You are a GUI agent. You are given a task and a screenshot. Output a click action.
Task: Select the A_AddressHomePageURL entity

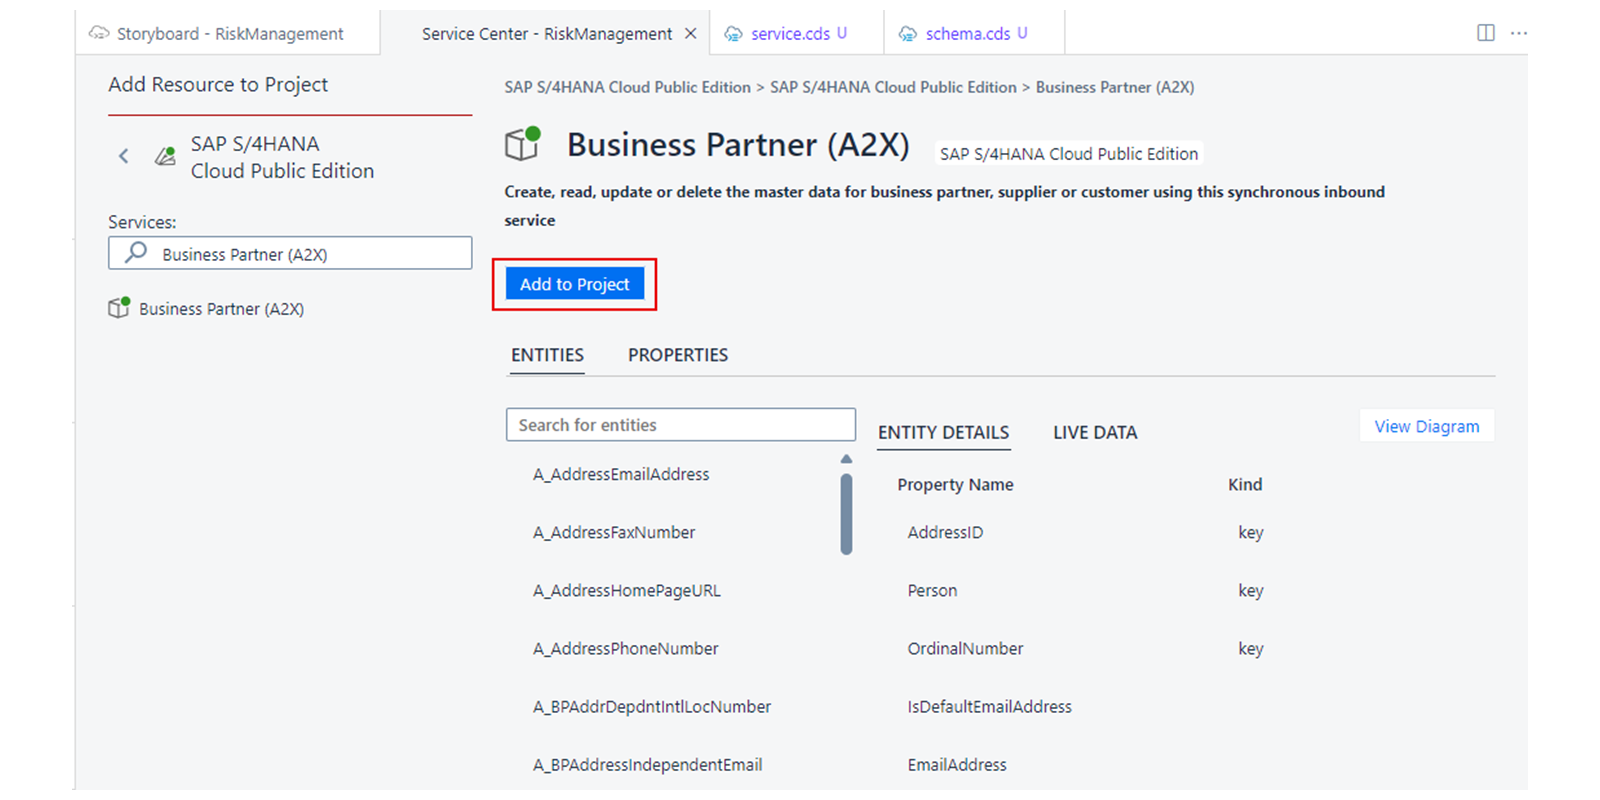pos(627,590)
